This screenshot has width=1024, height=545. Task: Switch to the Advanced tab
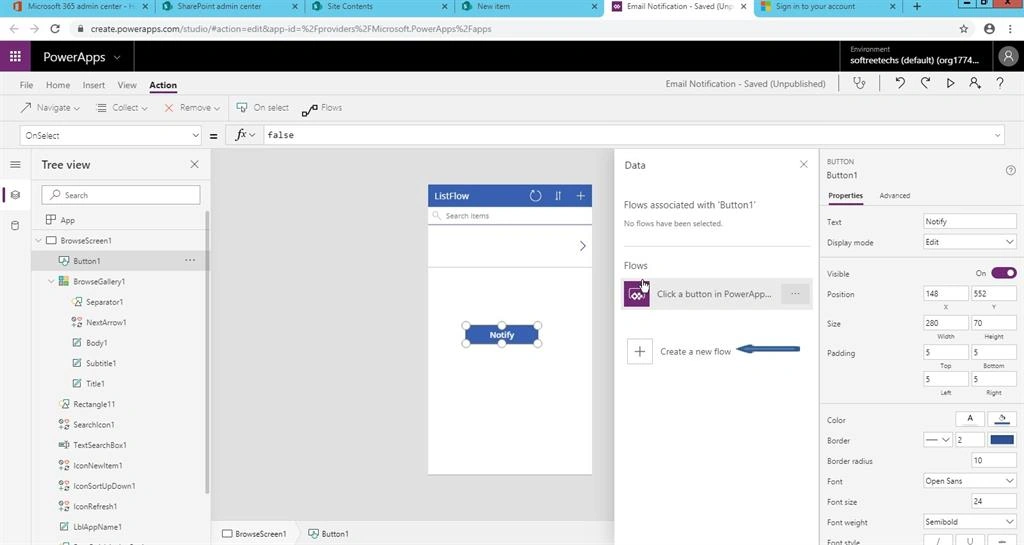[x=894, y=196]
